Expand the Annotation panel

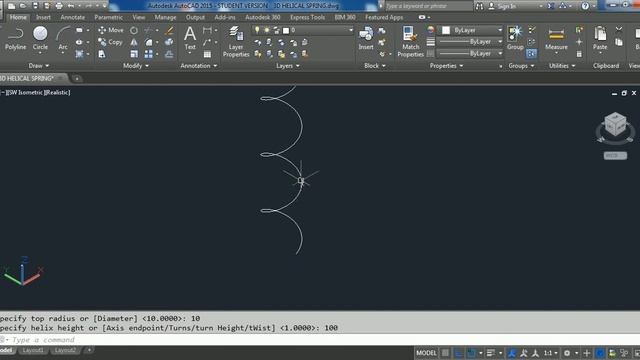click(x=199, y=66)
